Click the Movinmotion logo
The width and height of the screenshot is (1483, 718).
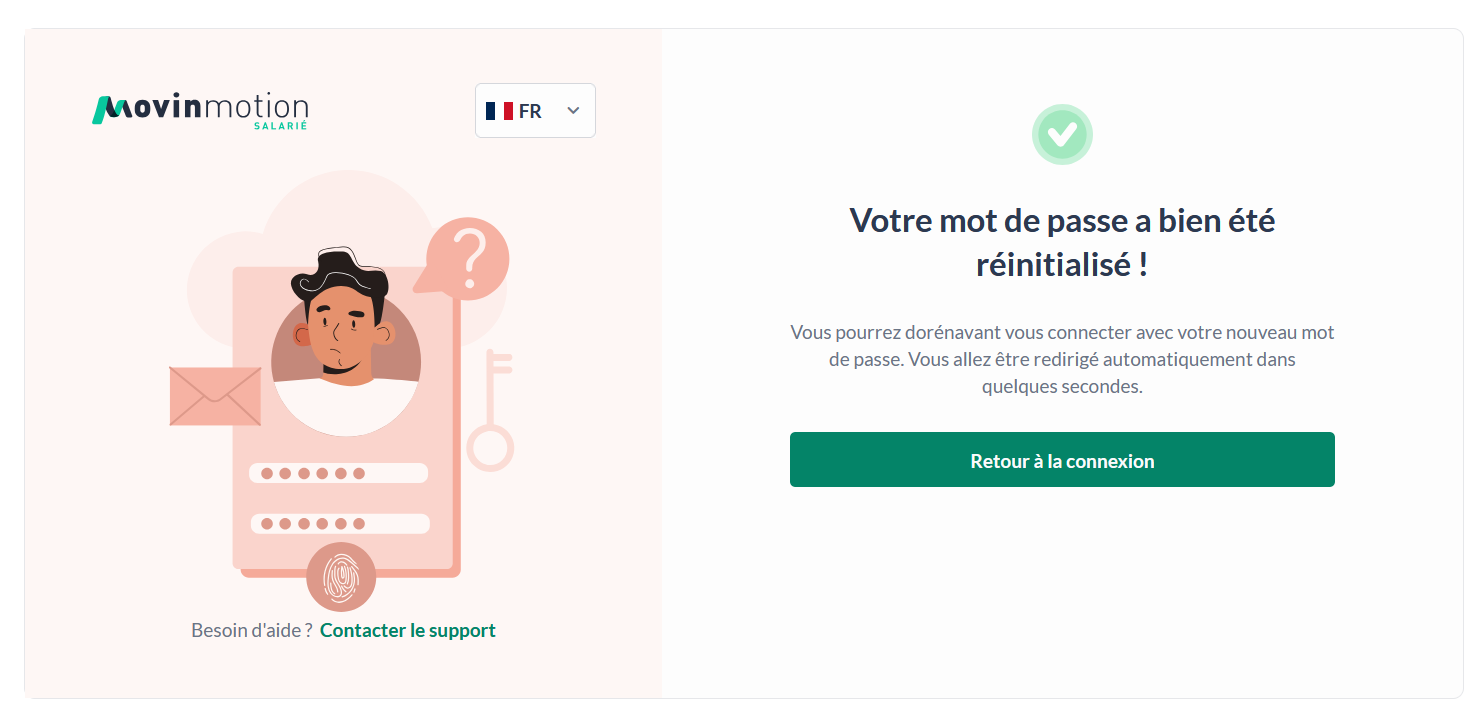click(200, 108)
